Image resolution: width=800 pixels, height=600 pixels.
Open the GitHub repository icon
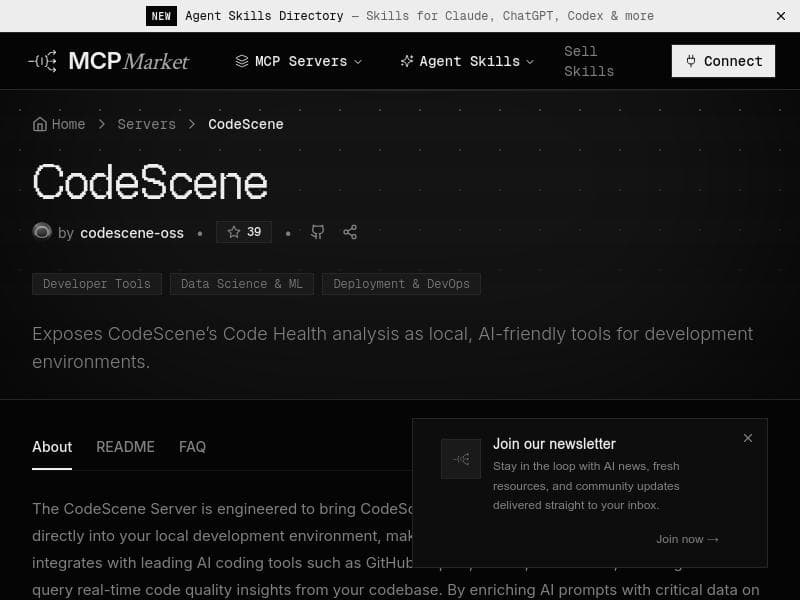point(317,231)
